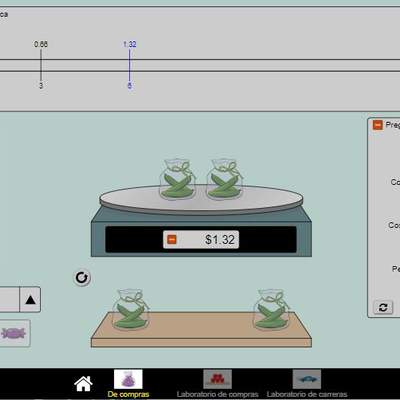This screenshot has width=400, height=400.
Task: Click the wooden shelf
Action: point(201,330)
